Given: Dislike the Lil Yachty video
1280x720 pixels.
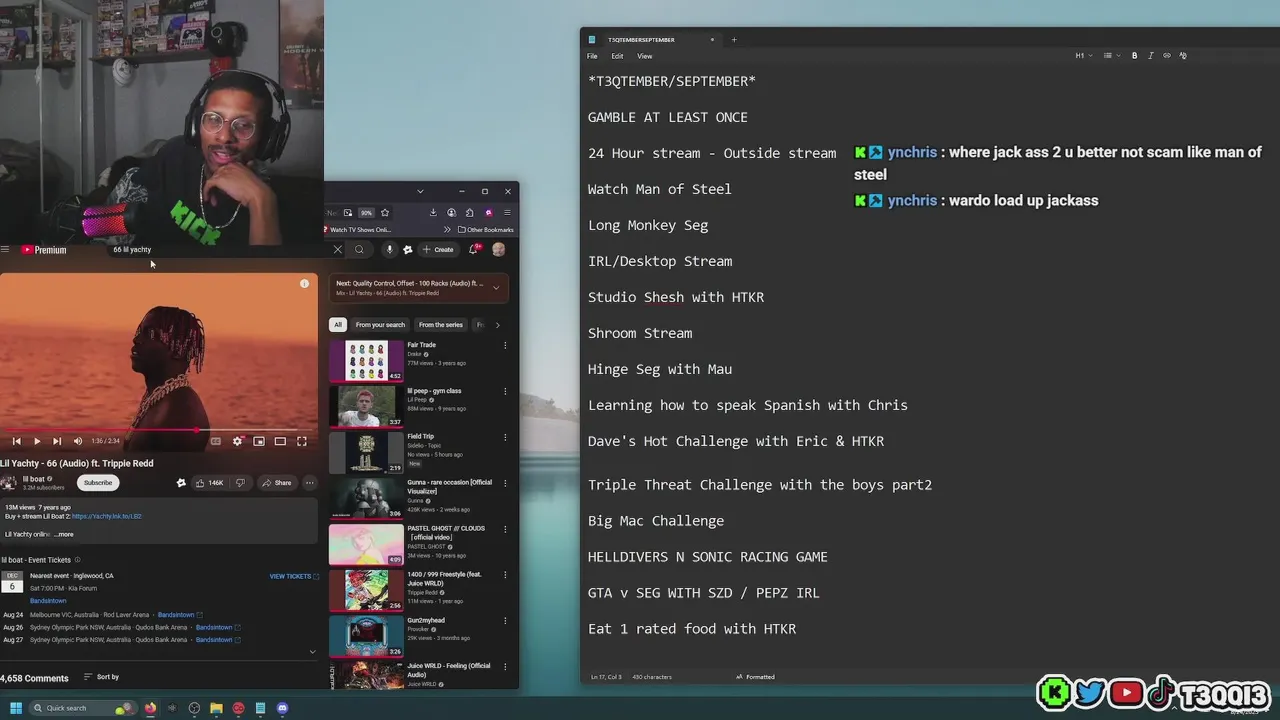Looking at the screenshot, I should [x=240, y=483].
